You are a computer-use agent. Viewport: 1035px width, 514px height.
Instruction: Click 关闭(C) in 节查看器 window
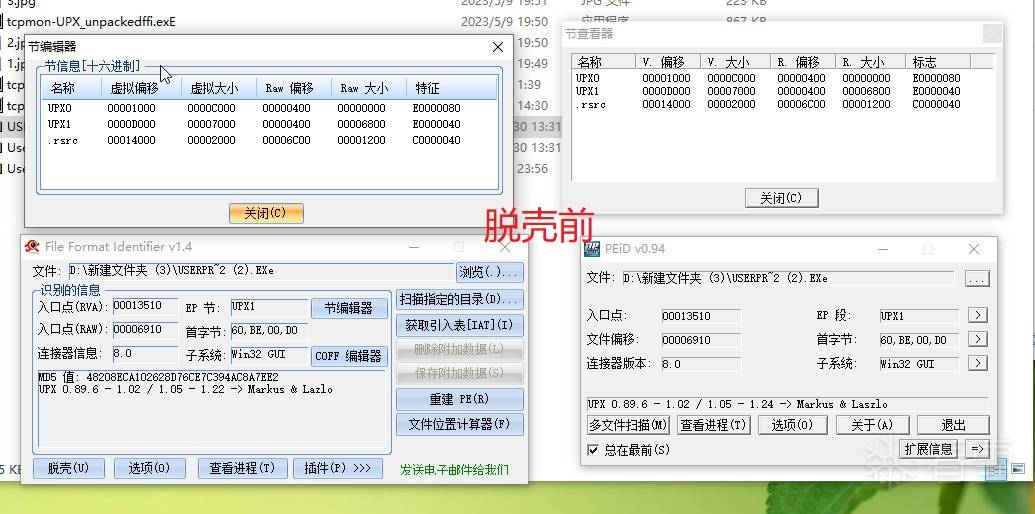(782, 198)
